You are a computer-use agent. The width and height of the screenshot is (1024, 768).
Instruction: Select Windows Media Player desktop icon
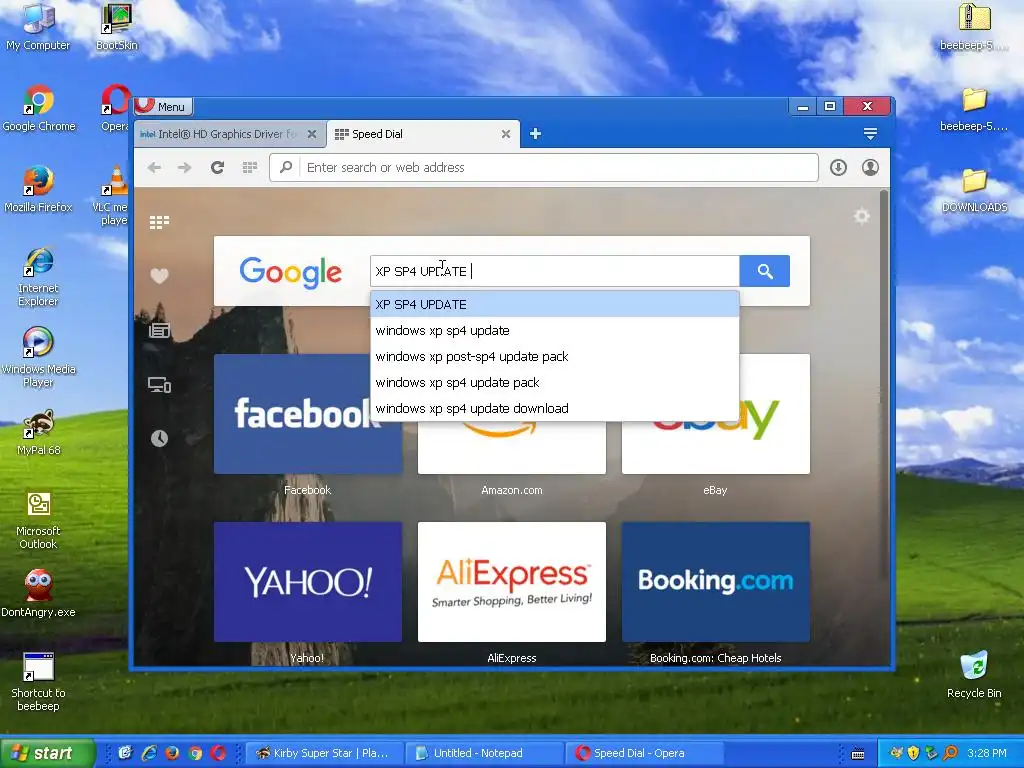click(39, 359)
